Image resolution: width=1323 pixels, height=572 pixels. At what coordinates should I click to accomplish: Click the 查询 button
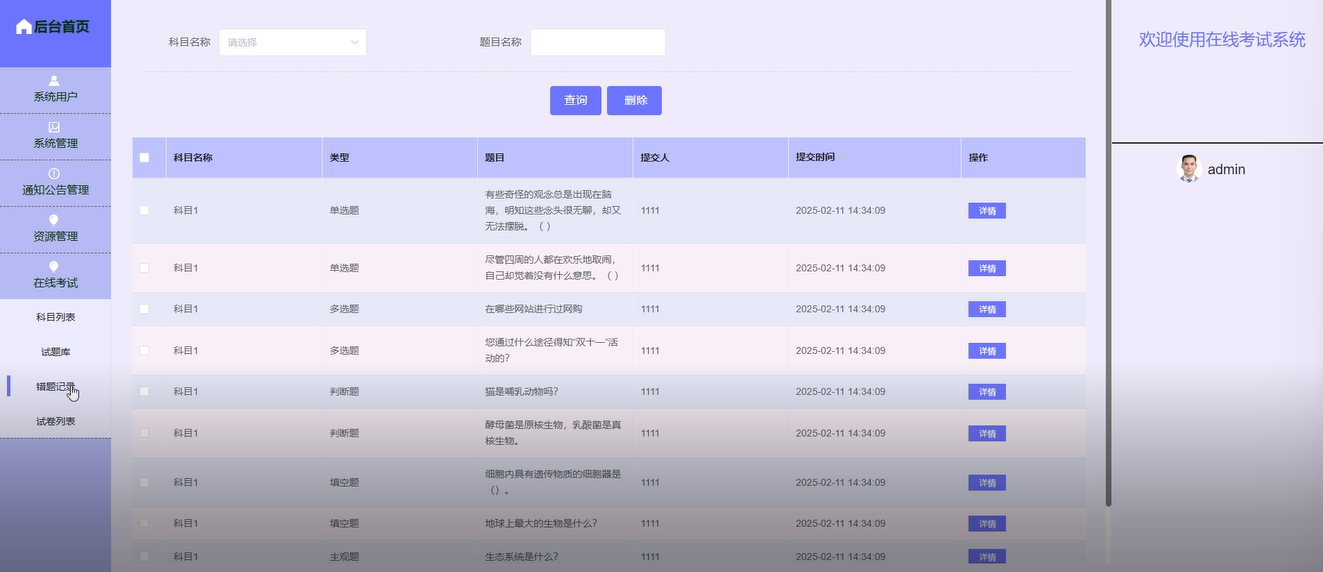point(575,100)
